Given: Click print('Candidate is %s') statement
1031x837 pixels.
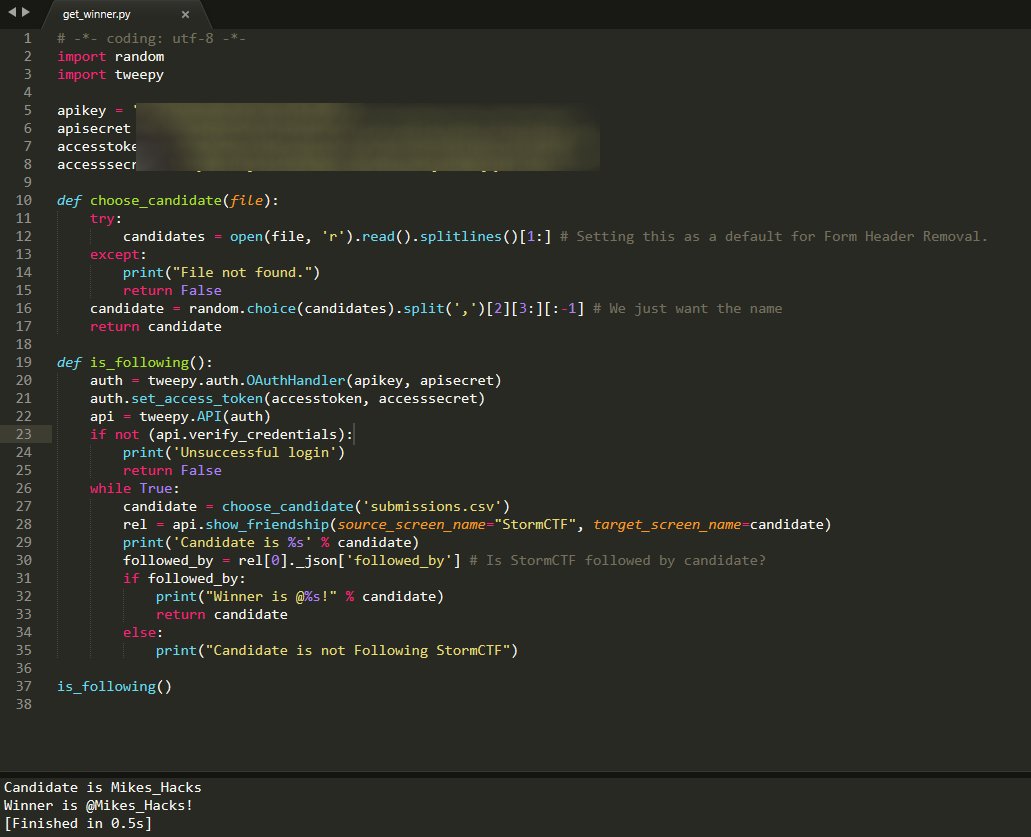Looking at the screenshot, I should [271, 542].
